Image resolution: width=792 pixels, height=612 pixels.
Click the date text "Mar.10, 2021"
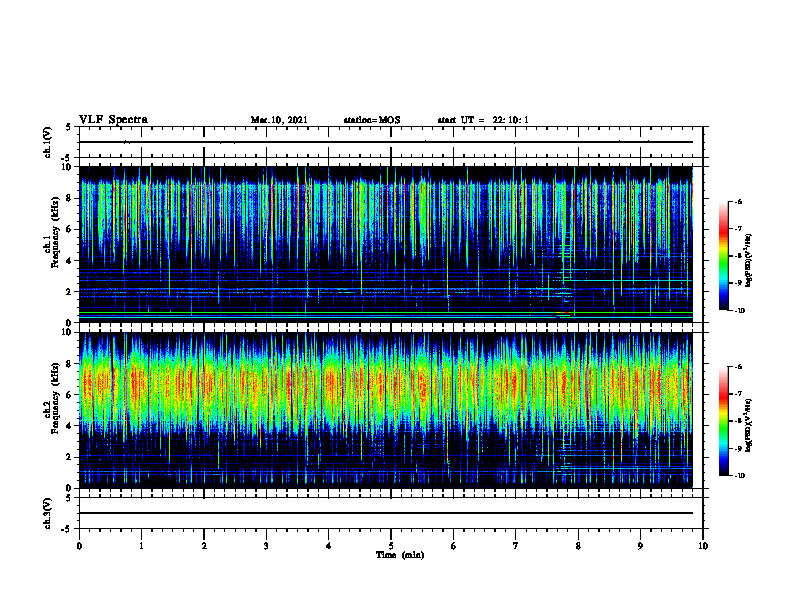tap(279, 120)
